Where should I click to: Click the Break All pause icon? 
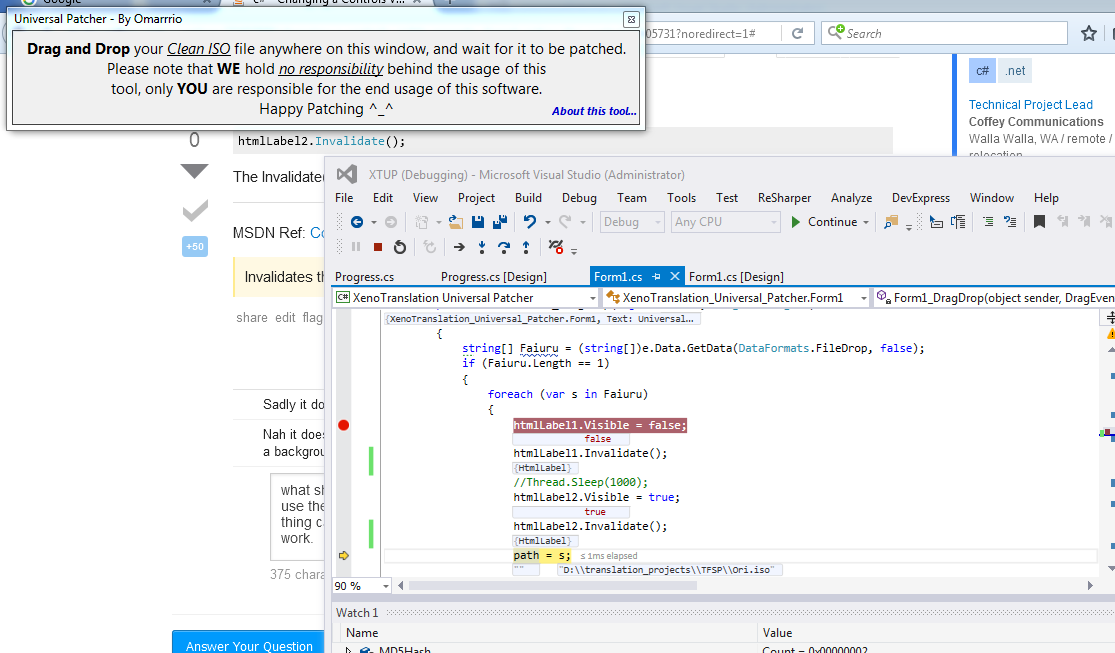358,246
